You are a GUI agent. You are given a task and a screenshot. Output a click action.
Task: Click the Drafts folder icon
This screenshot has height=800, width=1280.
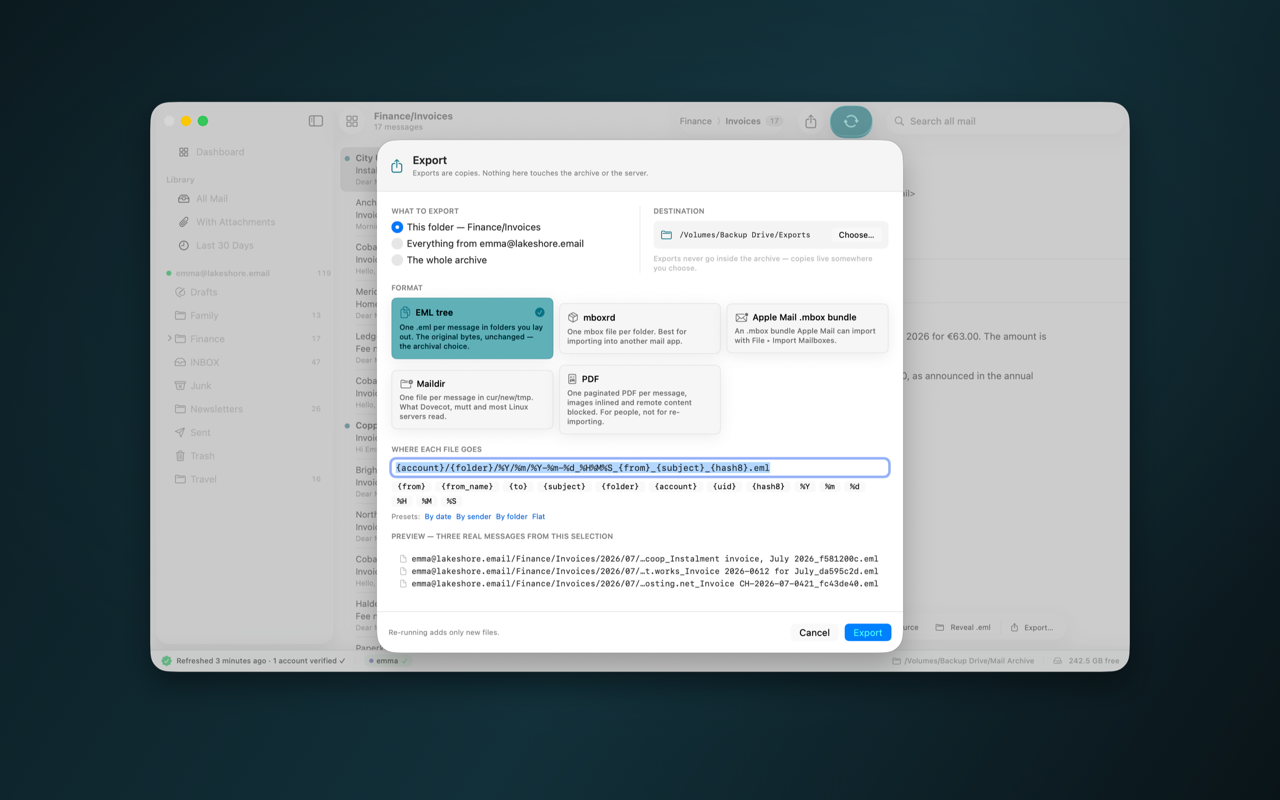click(180, 292)
